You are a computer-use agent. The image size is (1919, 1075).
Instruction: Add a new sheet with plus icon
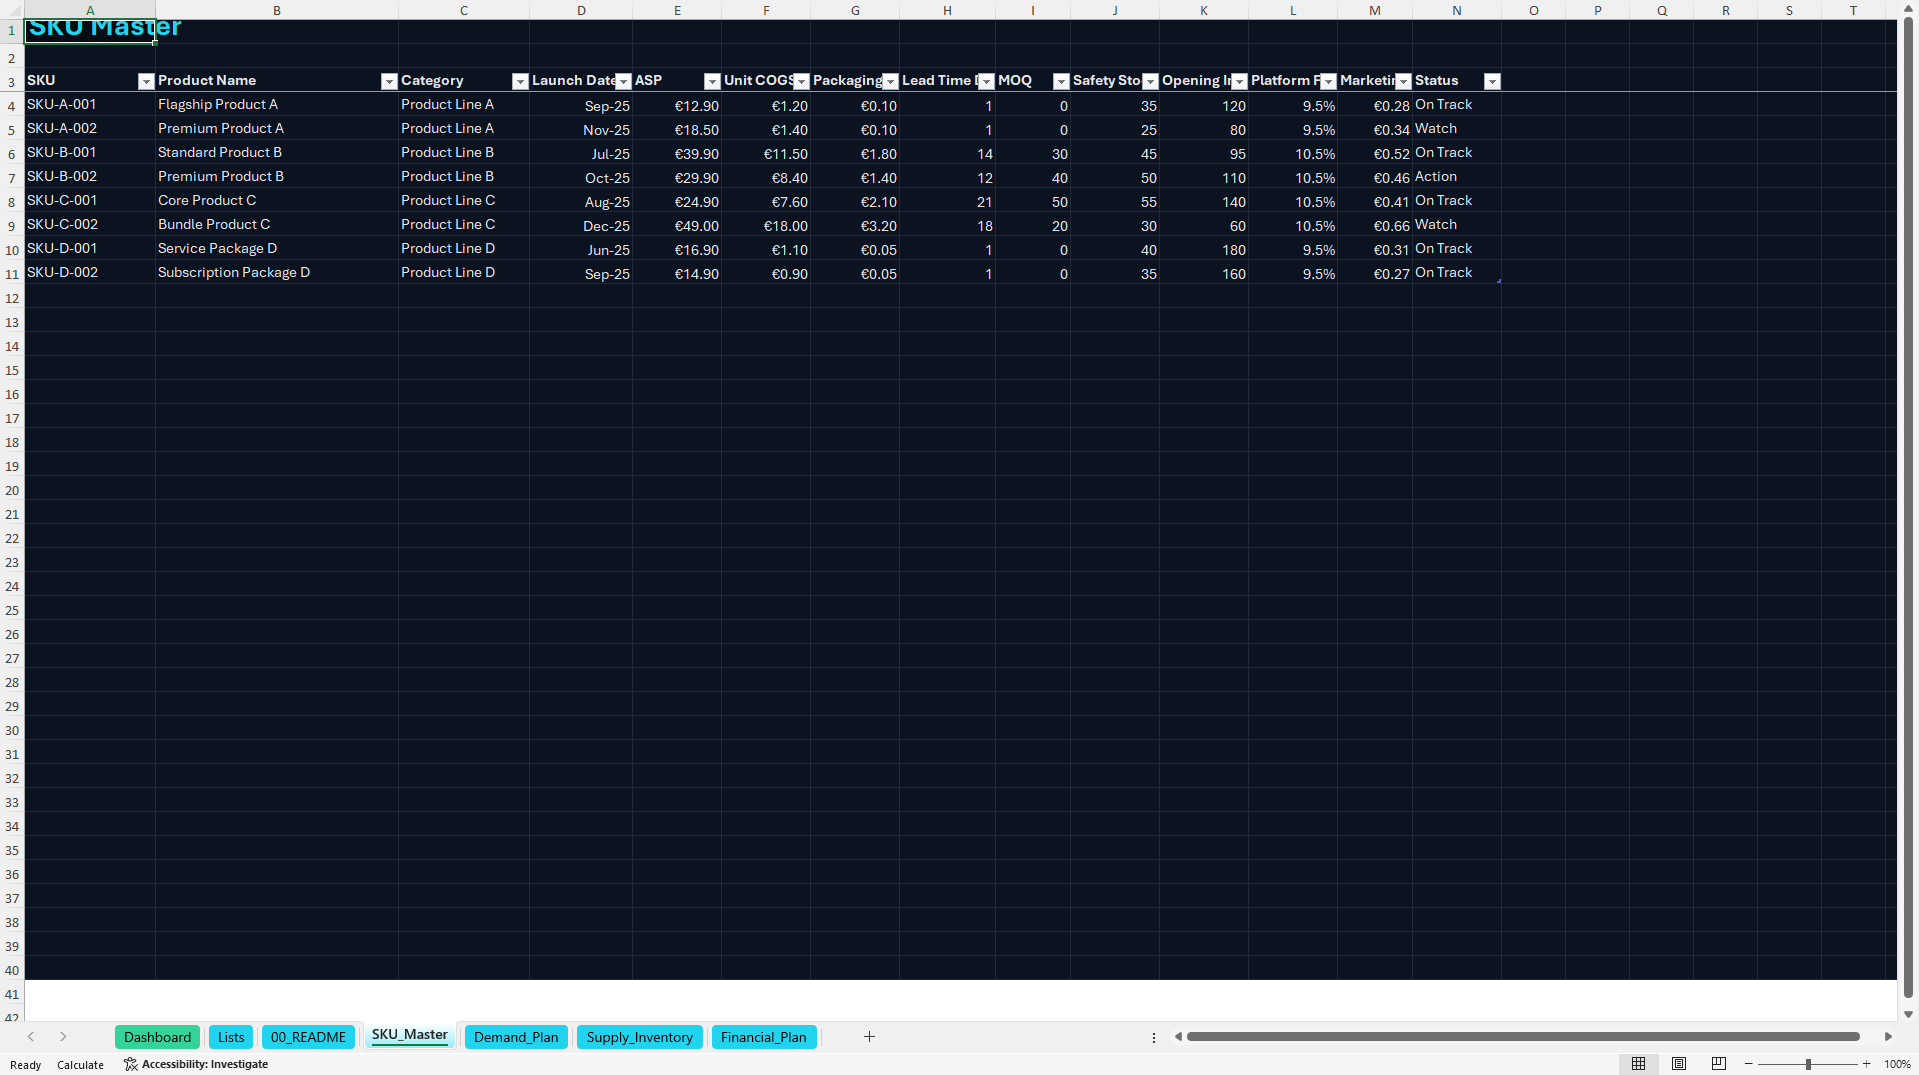[x=869, y=1037]
